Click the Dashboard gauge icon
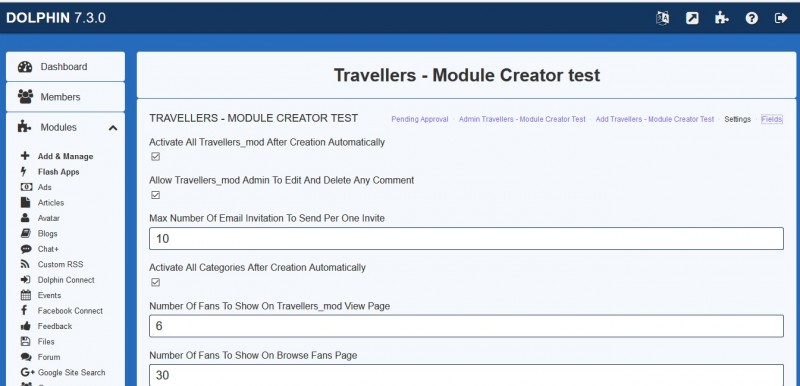The image size is (800, 386). click(25, 67)
